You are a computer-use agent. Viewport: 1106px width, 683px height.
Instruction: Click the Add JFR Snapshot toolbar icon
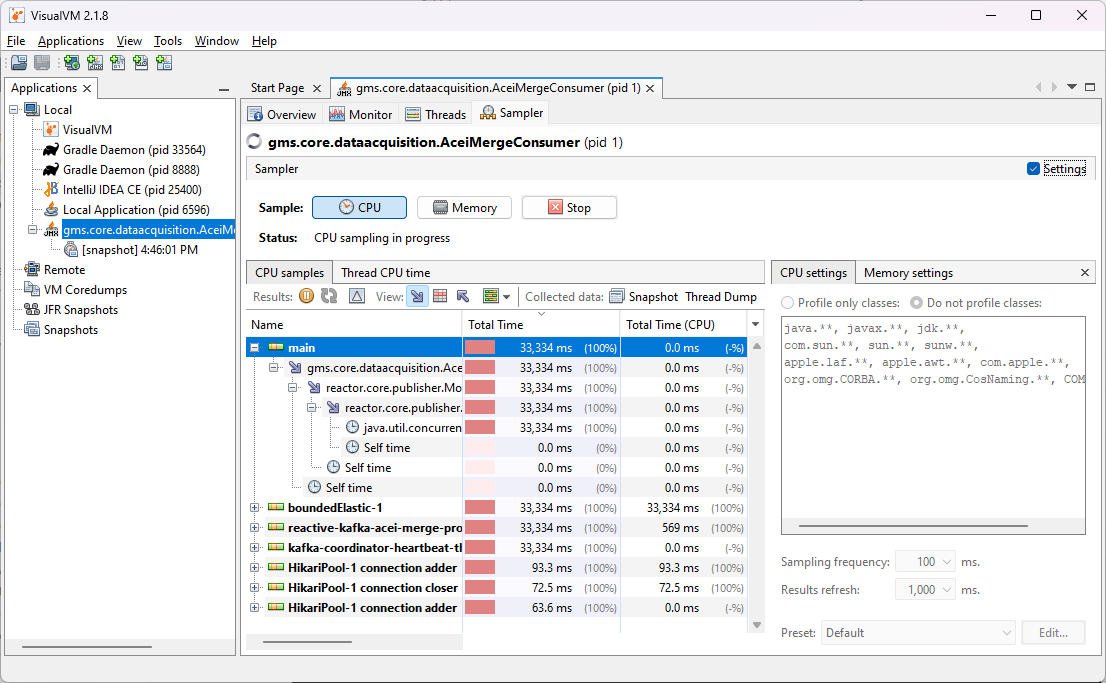(x=141, y=63)
